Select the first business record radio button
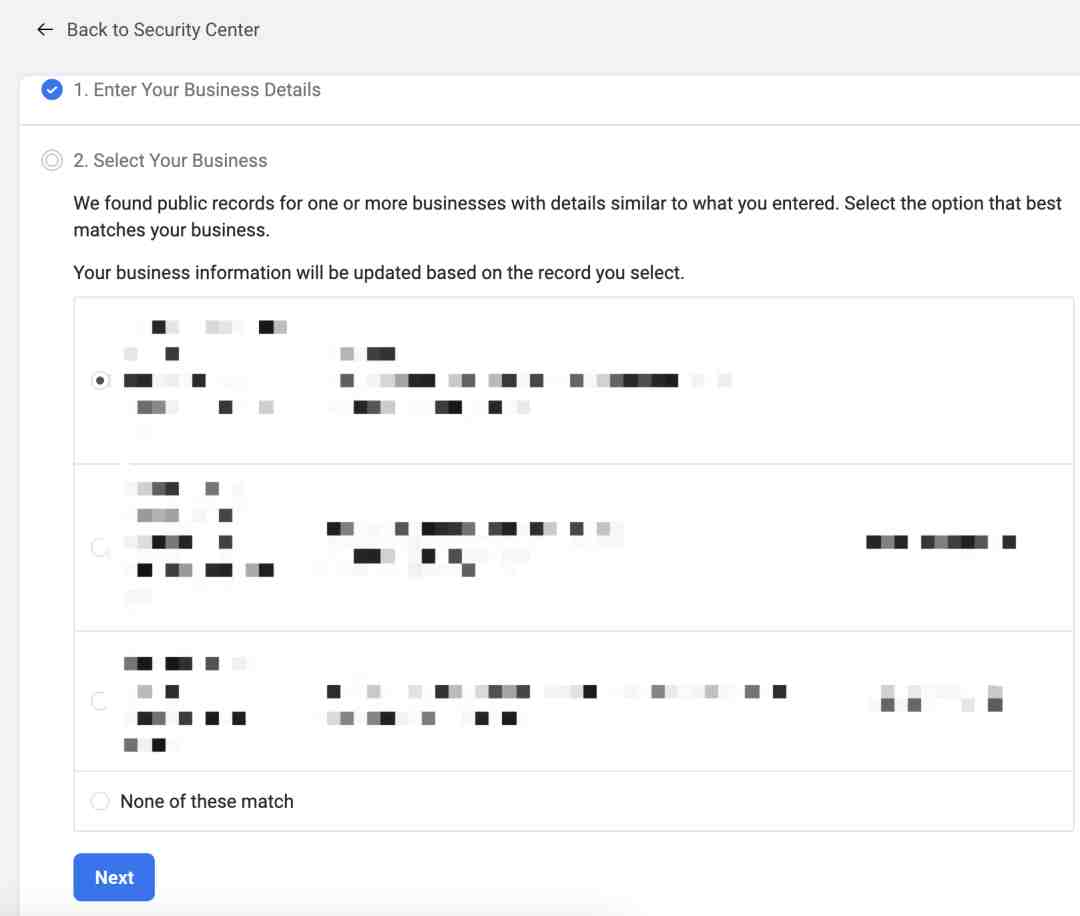Screen dimensions: 1080x916 [101, 380]
